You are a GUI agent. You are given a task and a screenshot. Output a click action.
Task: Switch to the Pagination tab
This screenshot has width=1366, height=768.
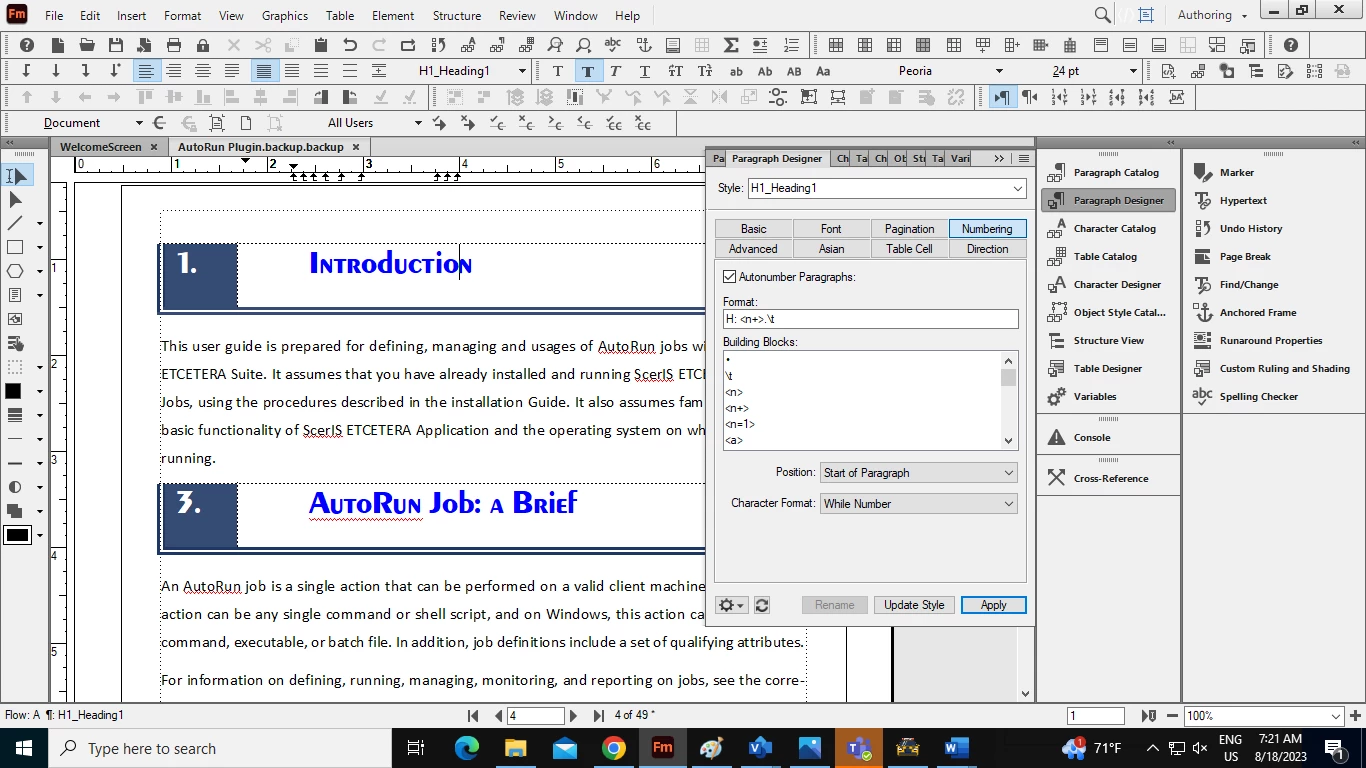(x=909, y=229)
